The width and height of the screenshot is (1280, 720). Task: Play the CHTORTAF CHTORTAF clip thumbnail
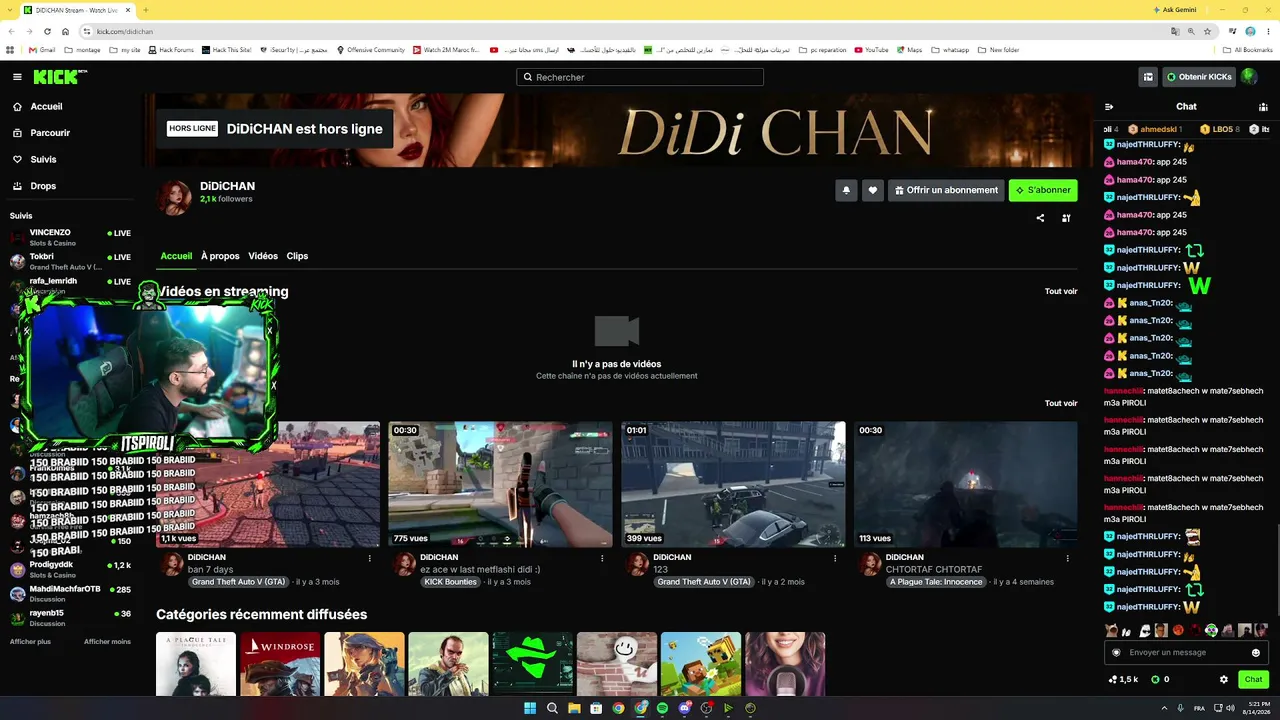click(966, 484)
